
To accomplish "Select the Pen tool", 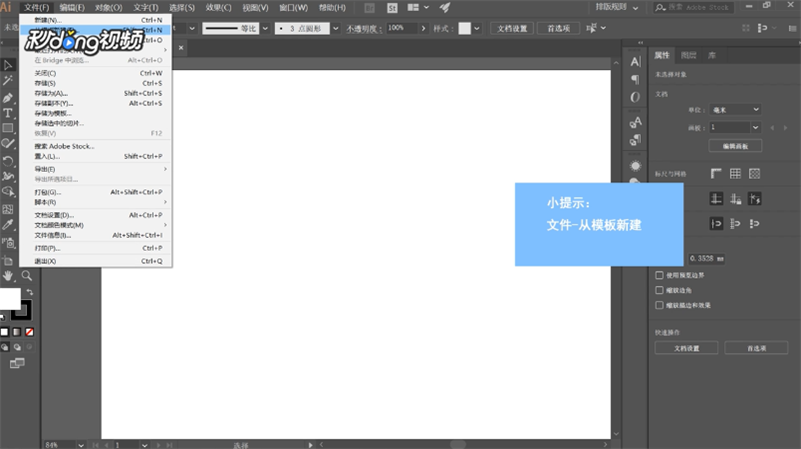I will pos(8,97).
